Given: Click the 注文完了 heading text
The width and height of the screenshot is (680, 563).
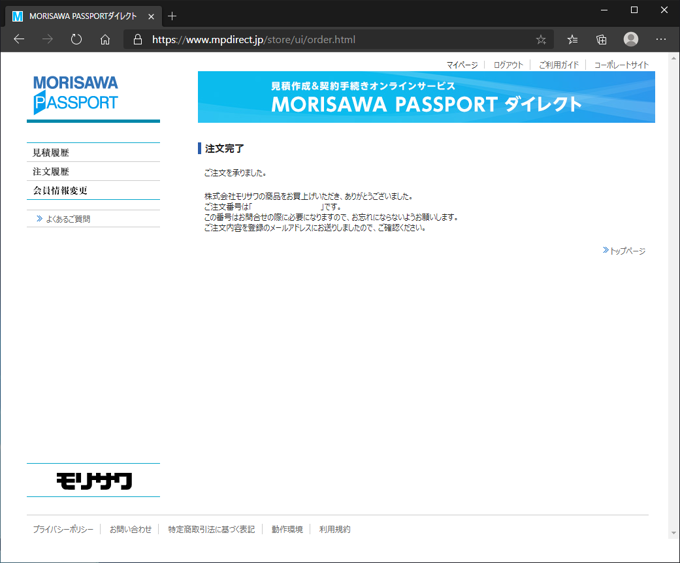Looking at the screenshot, I should [224, 148].
